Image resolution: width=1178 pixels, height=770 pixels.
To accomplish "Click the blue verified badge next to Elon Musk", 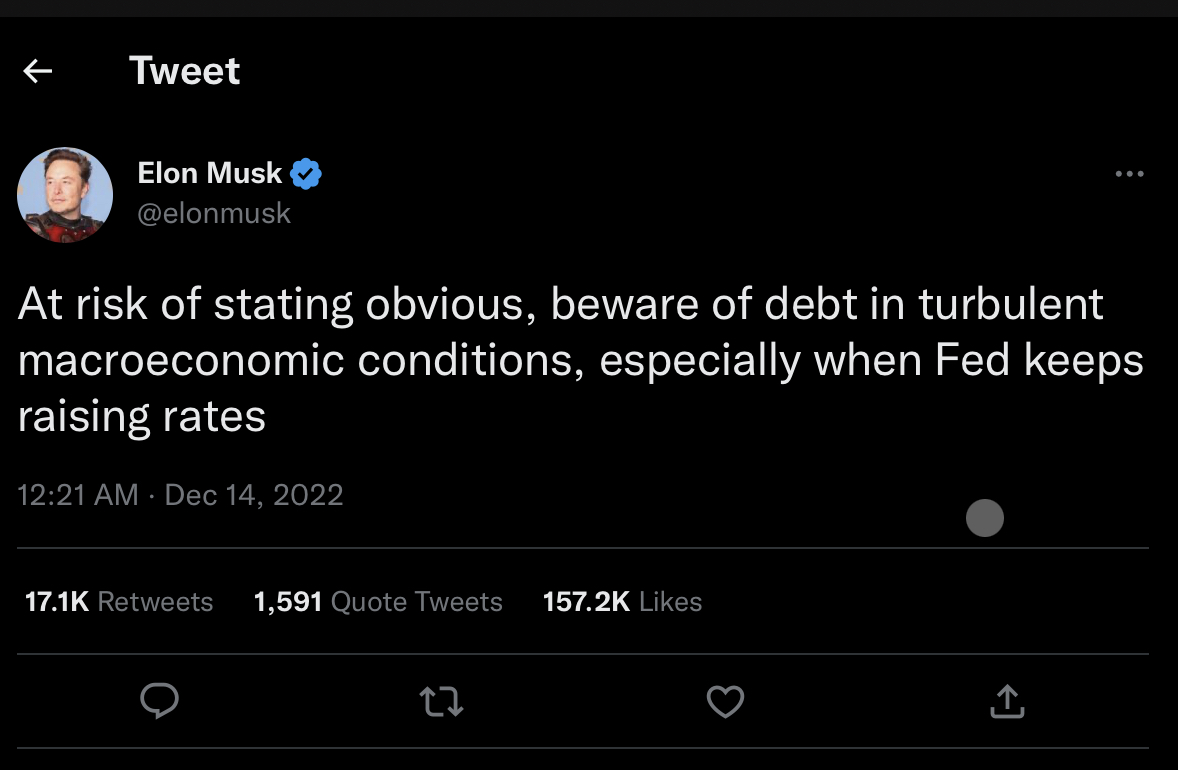I will [305, 172].
